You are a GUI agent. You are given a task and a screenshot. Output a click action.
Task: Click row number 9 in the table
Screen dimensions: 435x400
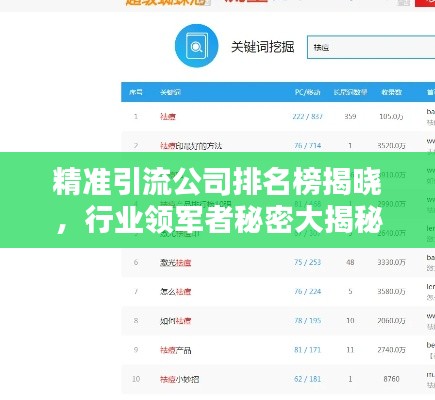[x=136, y=350]
